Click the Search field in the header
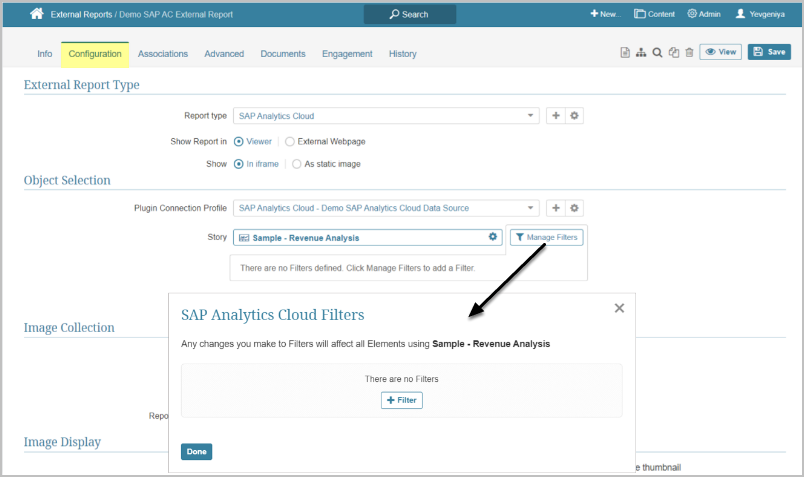 [x=409, y=14]
